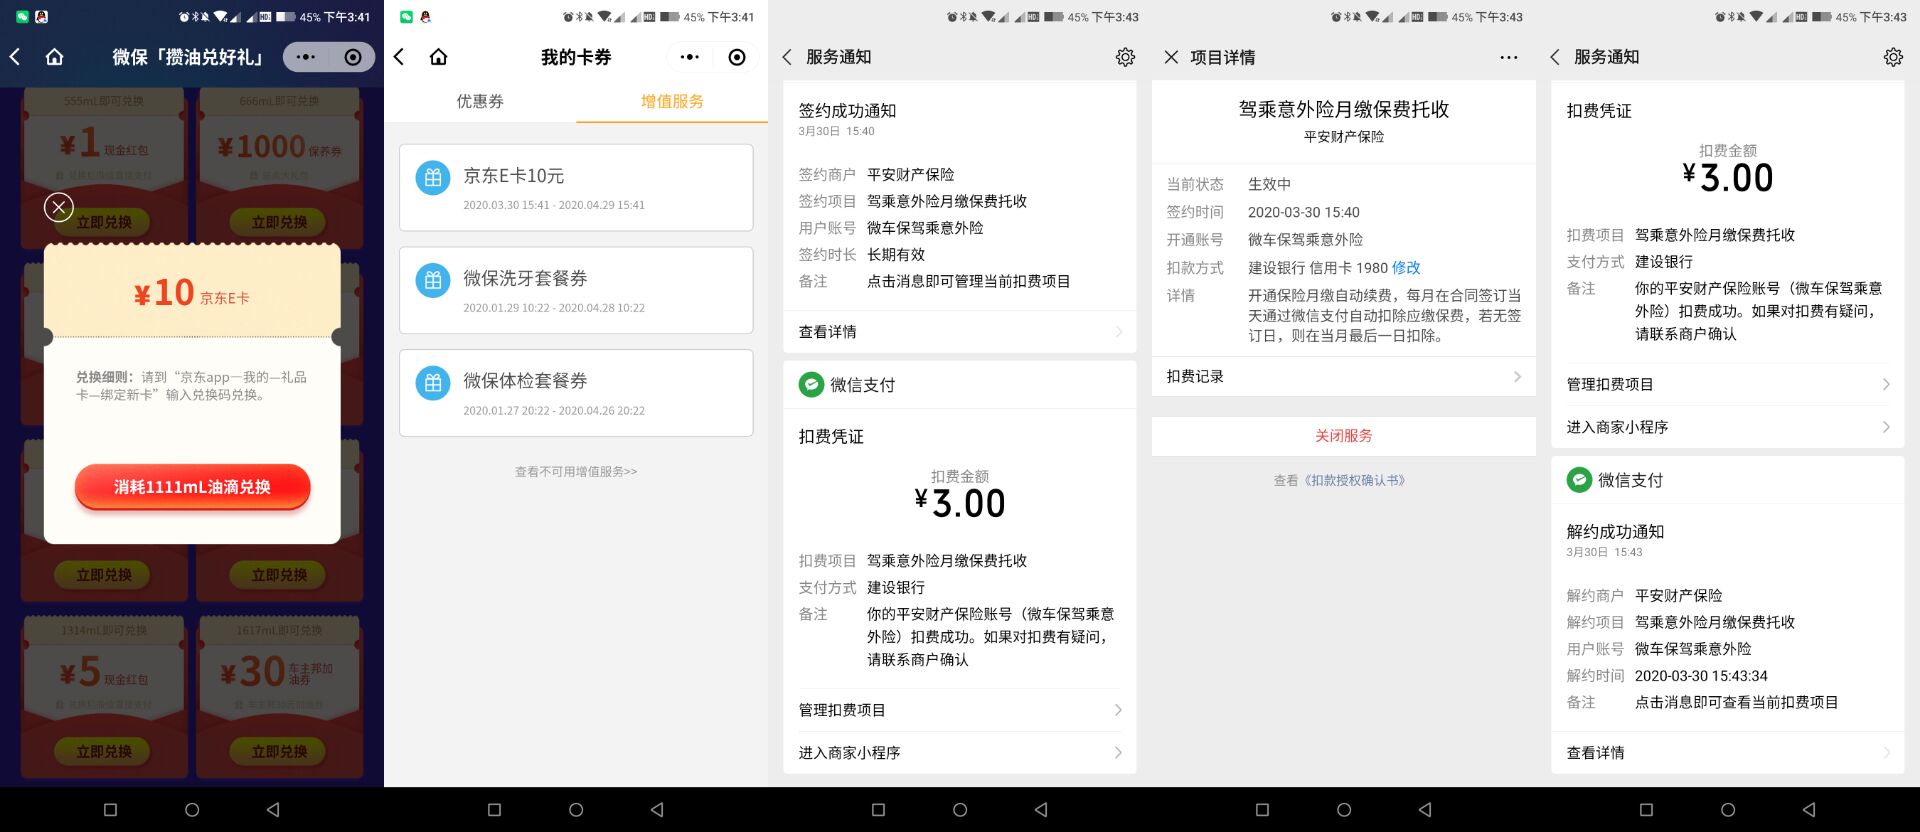Open 京东E卡10元 coupon card
1920x832 pixels.
point(576,187)
